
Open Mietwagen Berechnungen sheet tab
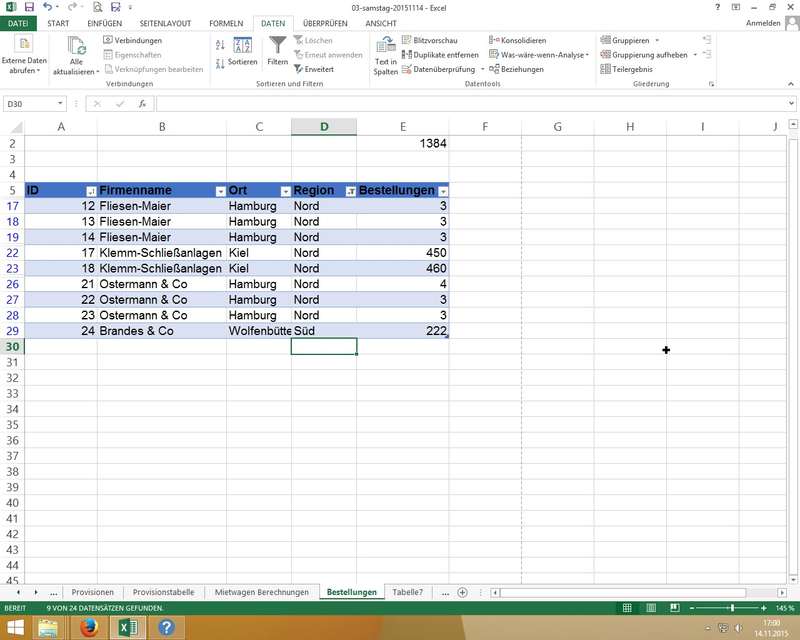pos(262,592)
